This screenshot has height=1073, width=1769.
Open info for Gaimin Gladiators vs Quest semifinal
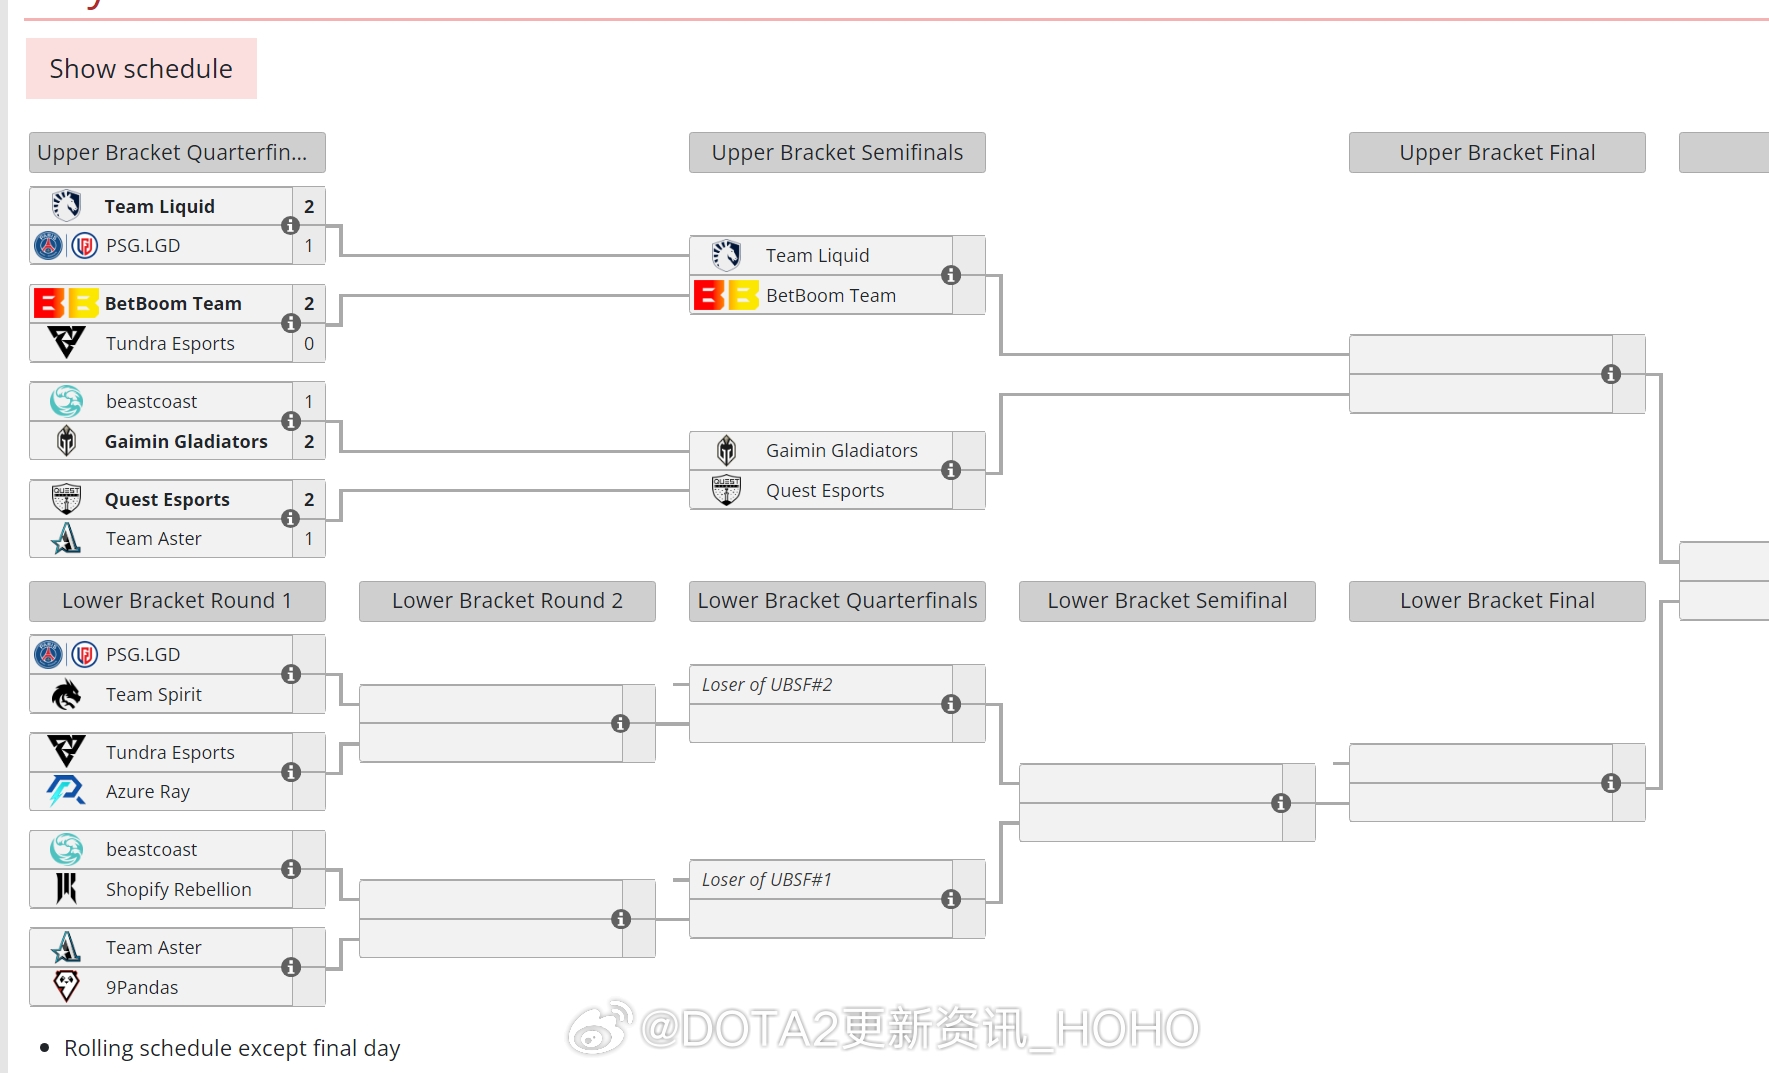click(951, 470)
